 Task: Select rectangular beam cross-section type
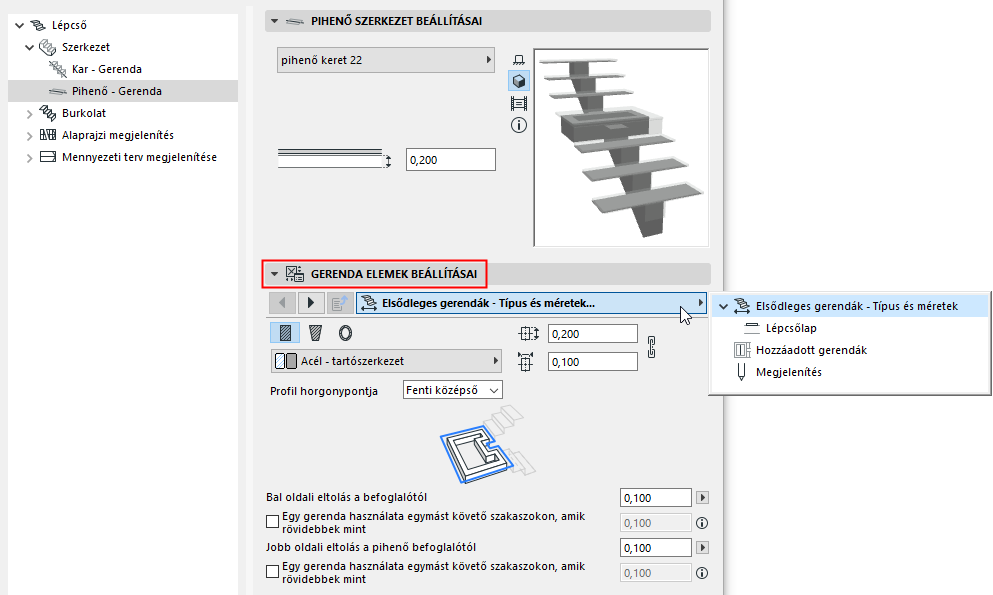pyautogui.click(x=285, y=333)
